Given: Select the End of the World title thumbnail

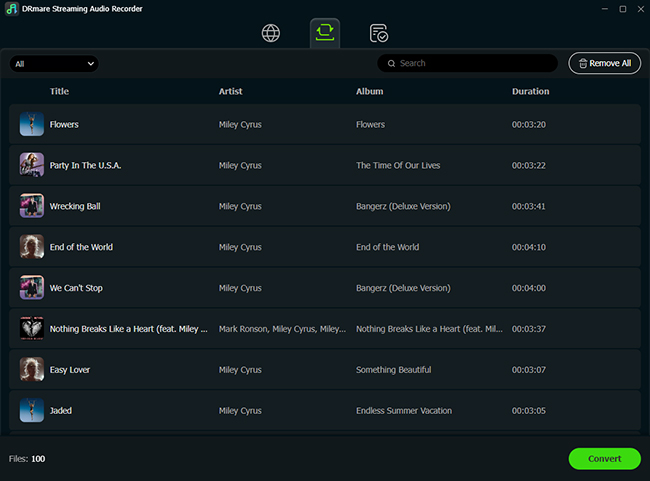Looking at the screenshot, I should coord(32,246).
